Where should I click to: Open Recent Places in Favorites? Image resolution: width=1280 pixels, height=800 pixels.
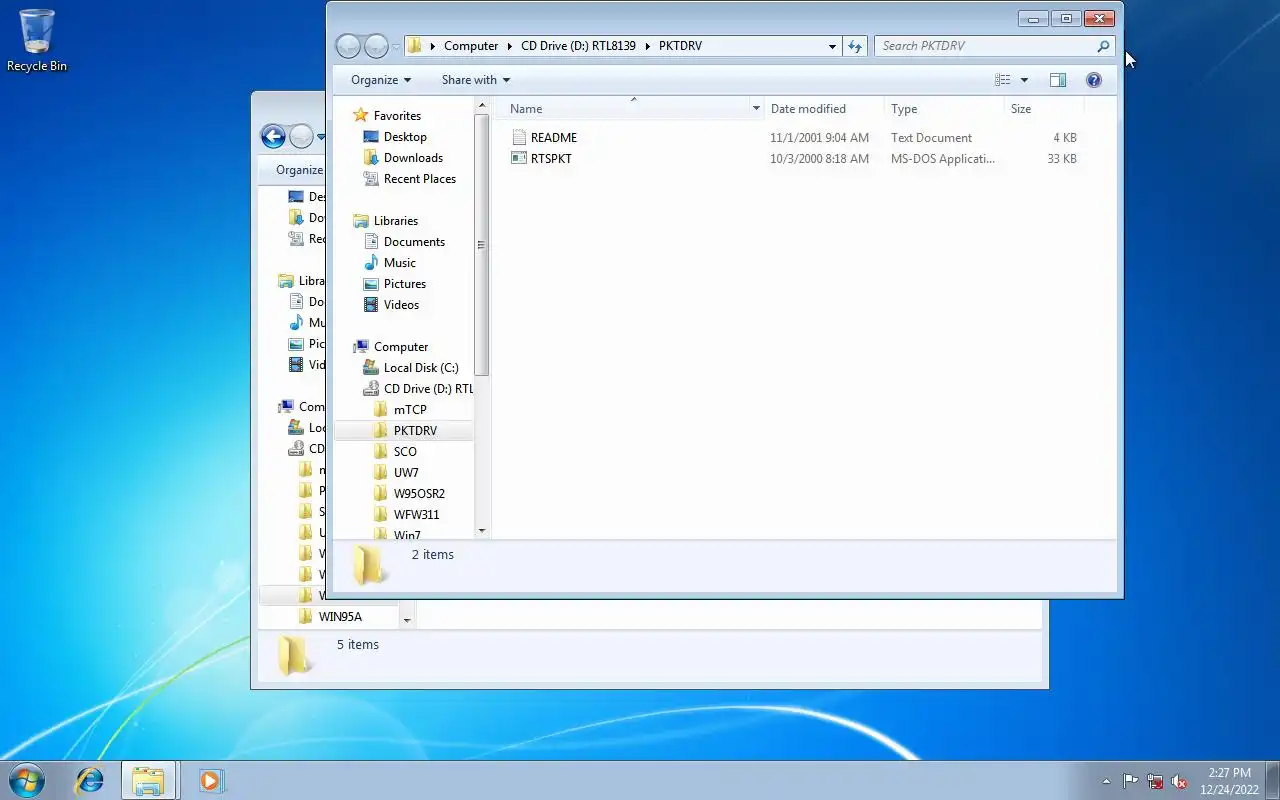click(x=419, y=179)
